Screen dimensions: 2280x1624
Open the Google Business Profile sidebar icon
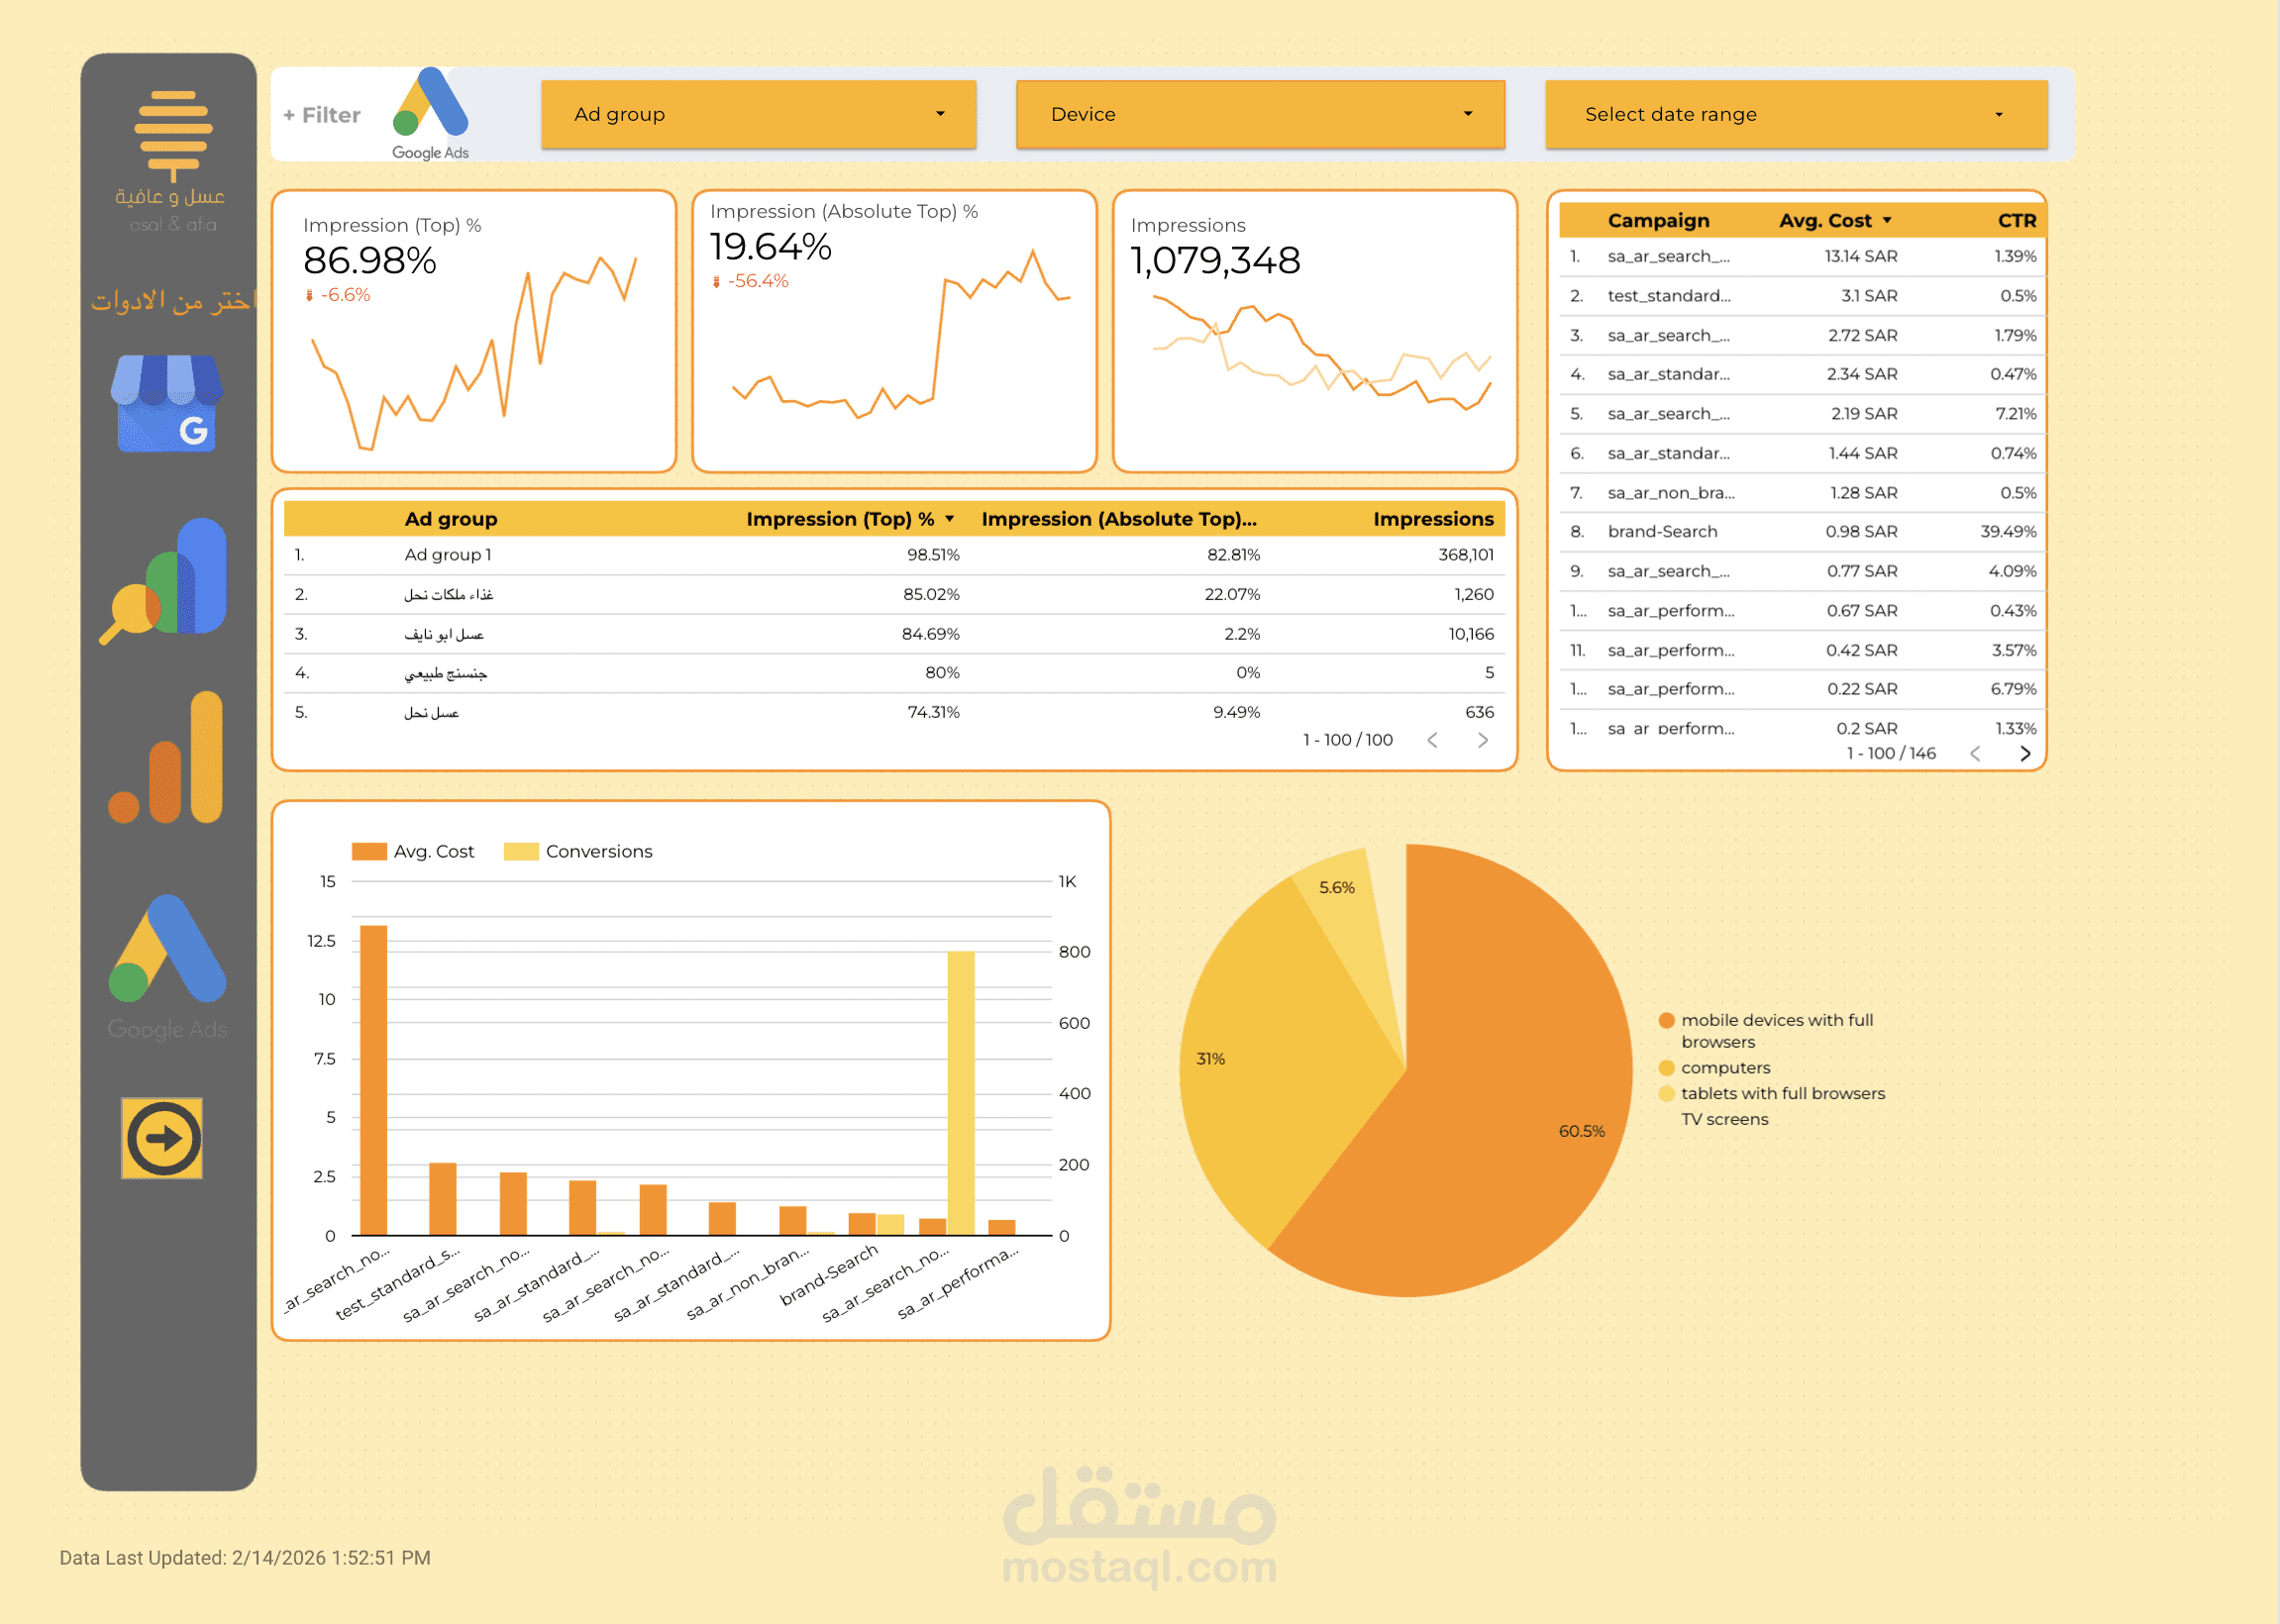[x=166, y=404]
